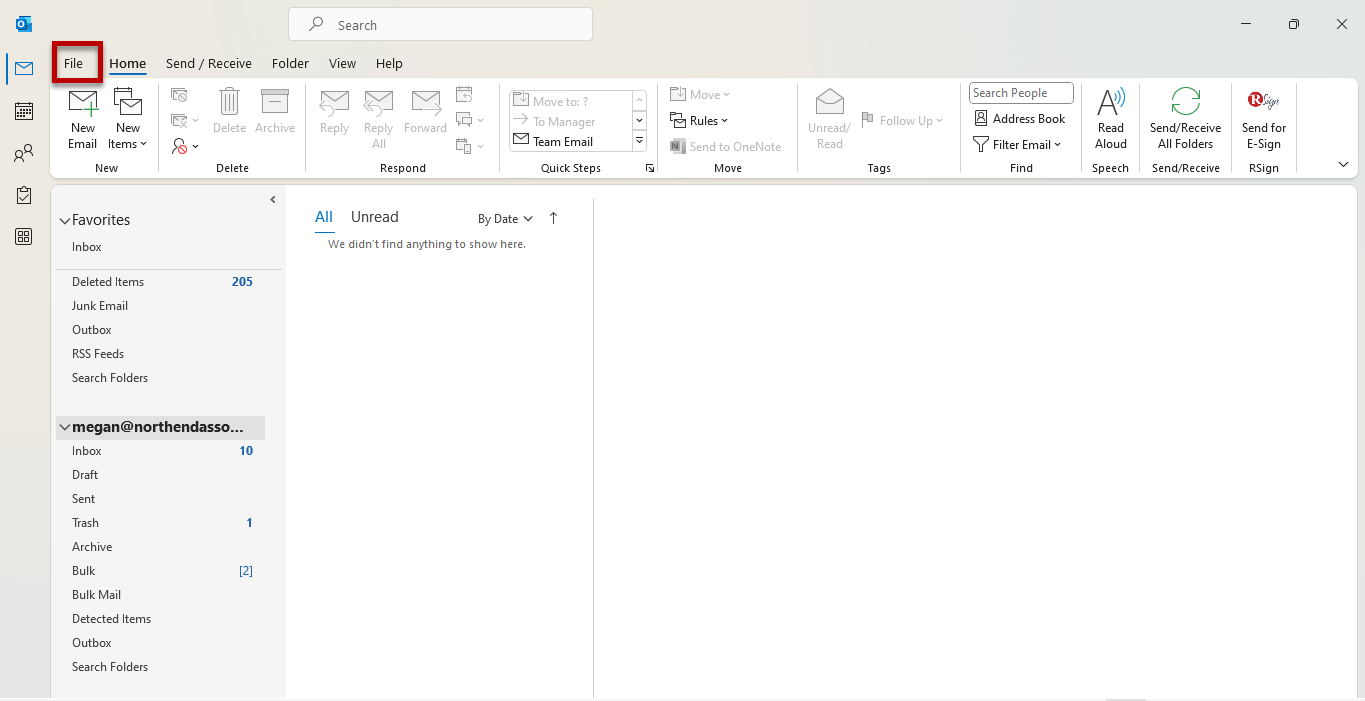Toggle the sort direction arrow
This screenshot has width=1365, height=701.
pos(553,218)
